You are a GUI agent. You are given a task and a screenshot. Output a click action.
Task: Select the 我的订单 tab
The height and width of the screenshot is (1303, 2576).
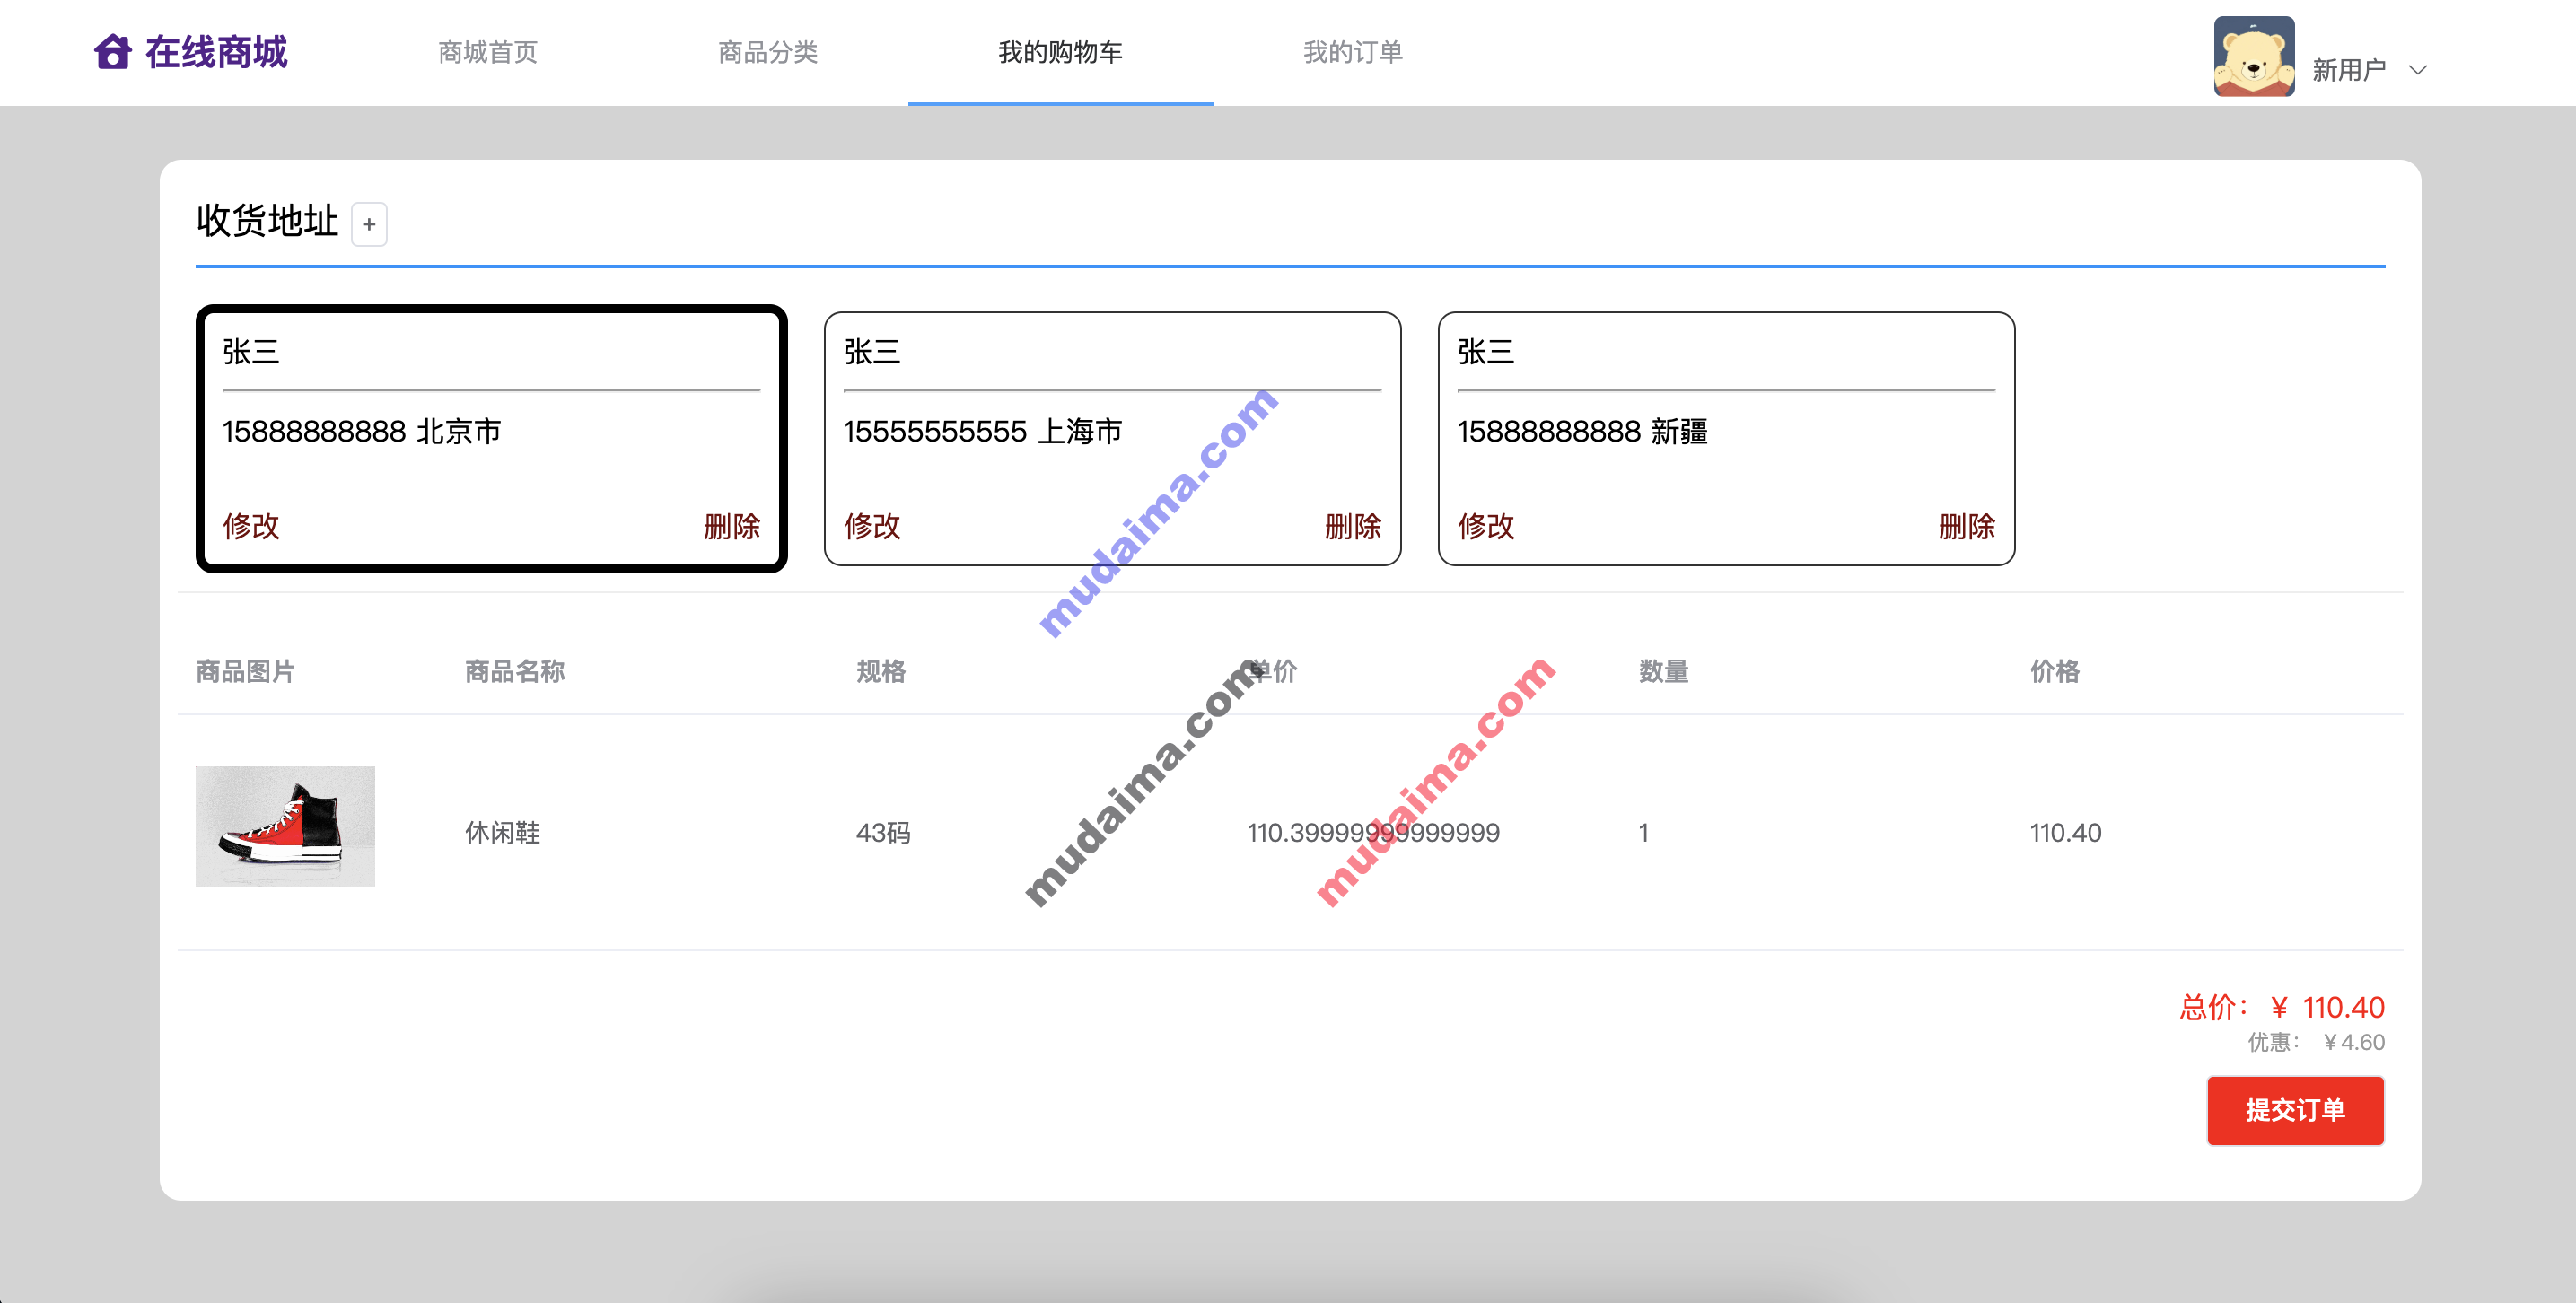click(1352, 52)
